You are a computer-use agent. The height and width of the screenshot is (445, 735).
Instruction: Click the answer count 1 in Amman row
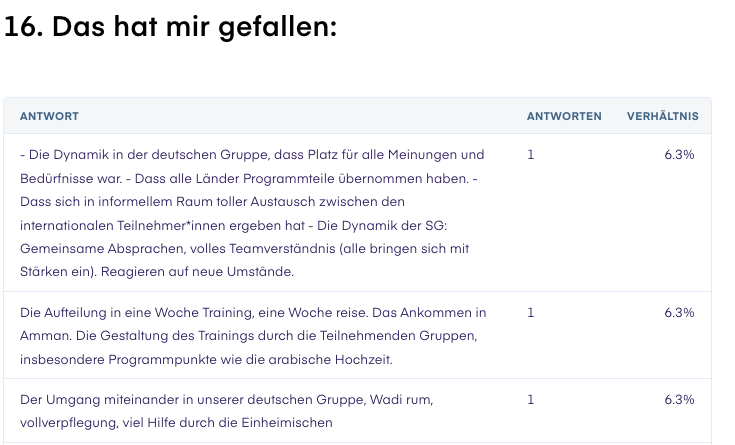[x=531, y=313]
